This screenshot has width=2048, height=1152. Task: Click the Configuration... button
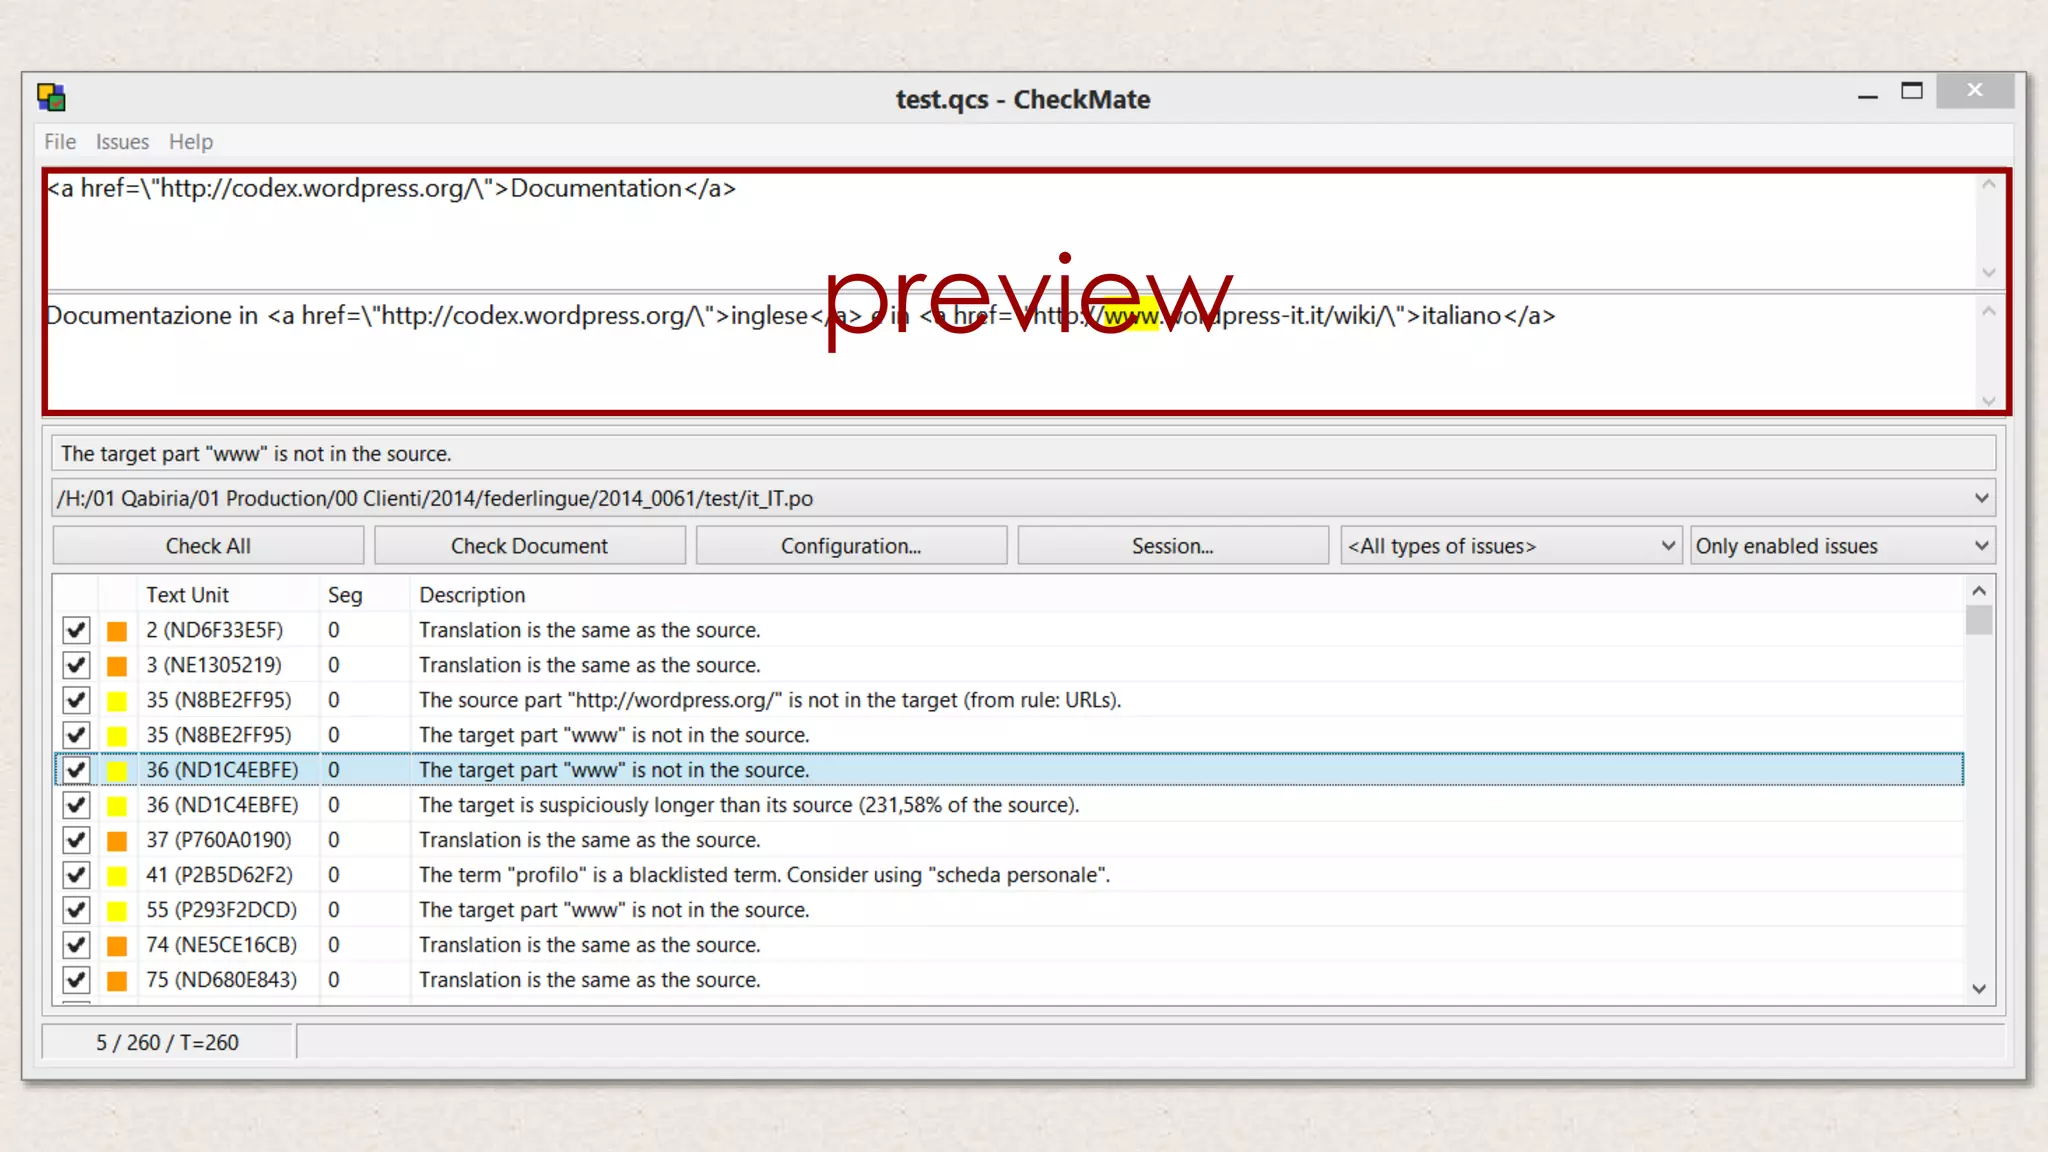[x=851, y=546]
